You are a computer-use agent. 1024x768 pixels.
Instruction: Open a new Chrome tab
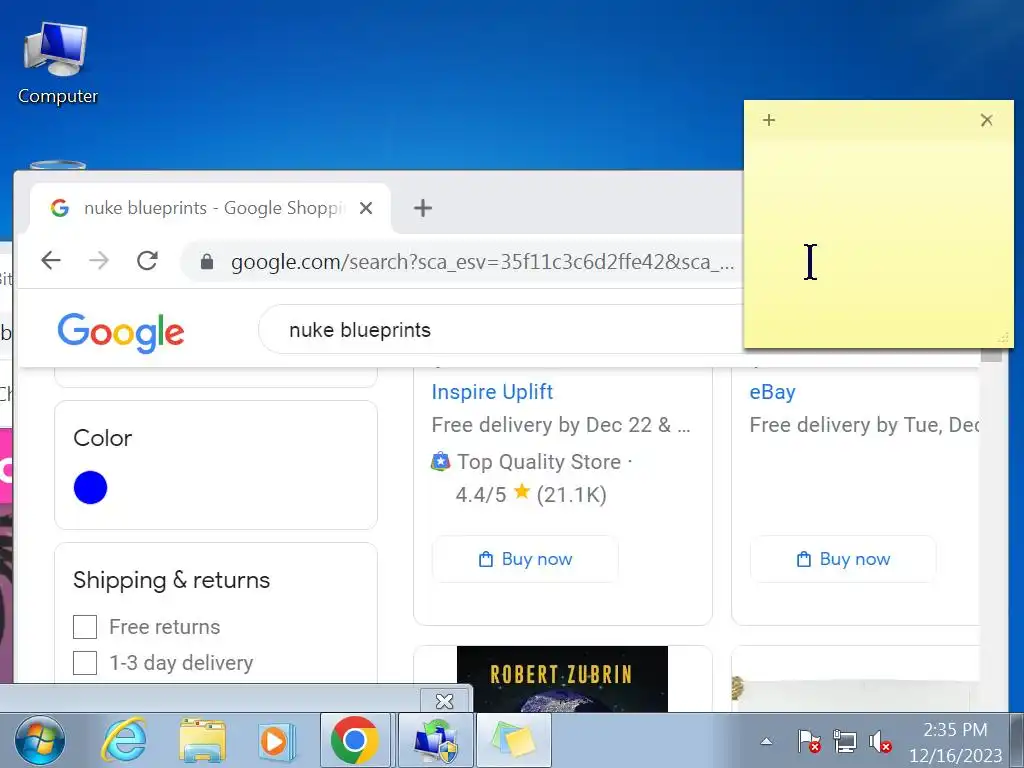(423, 208)
